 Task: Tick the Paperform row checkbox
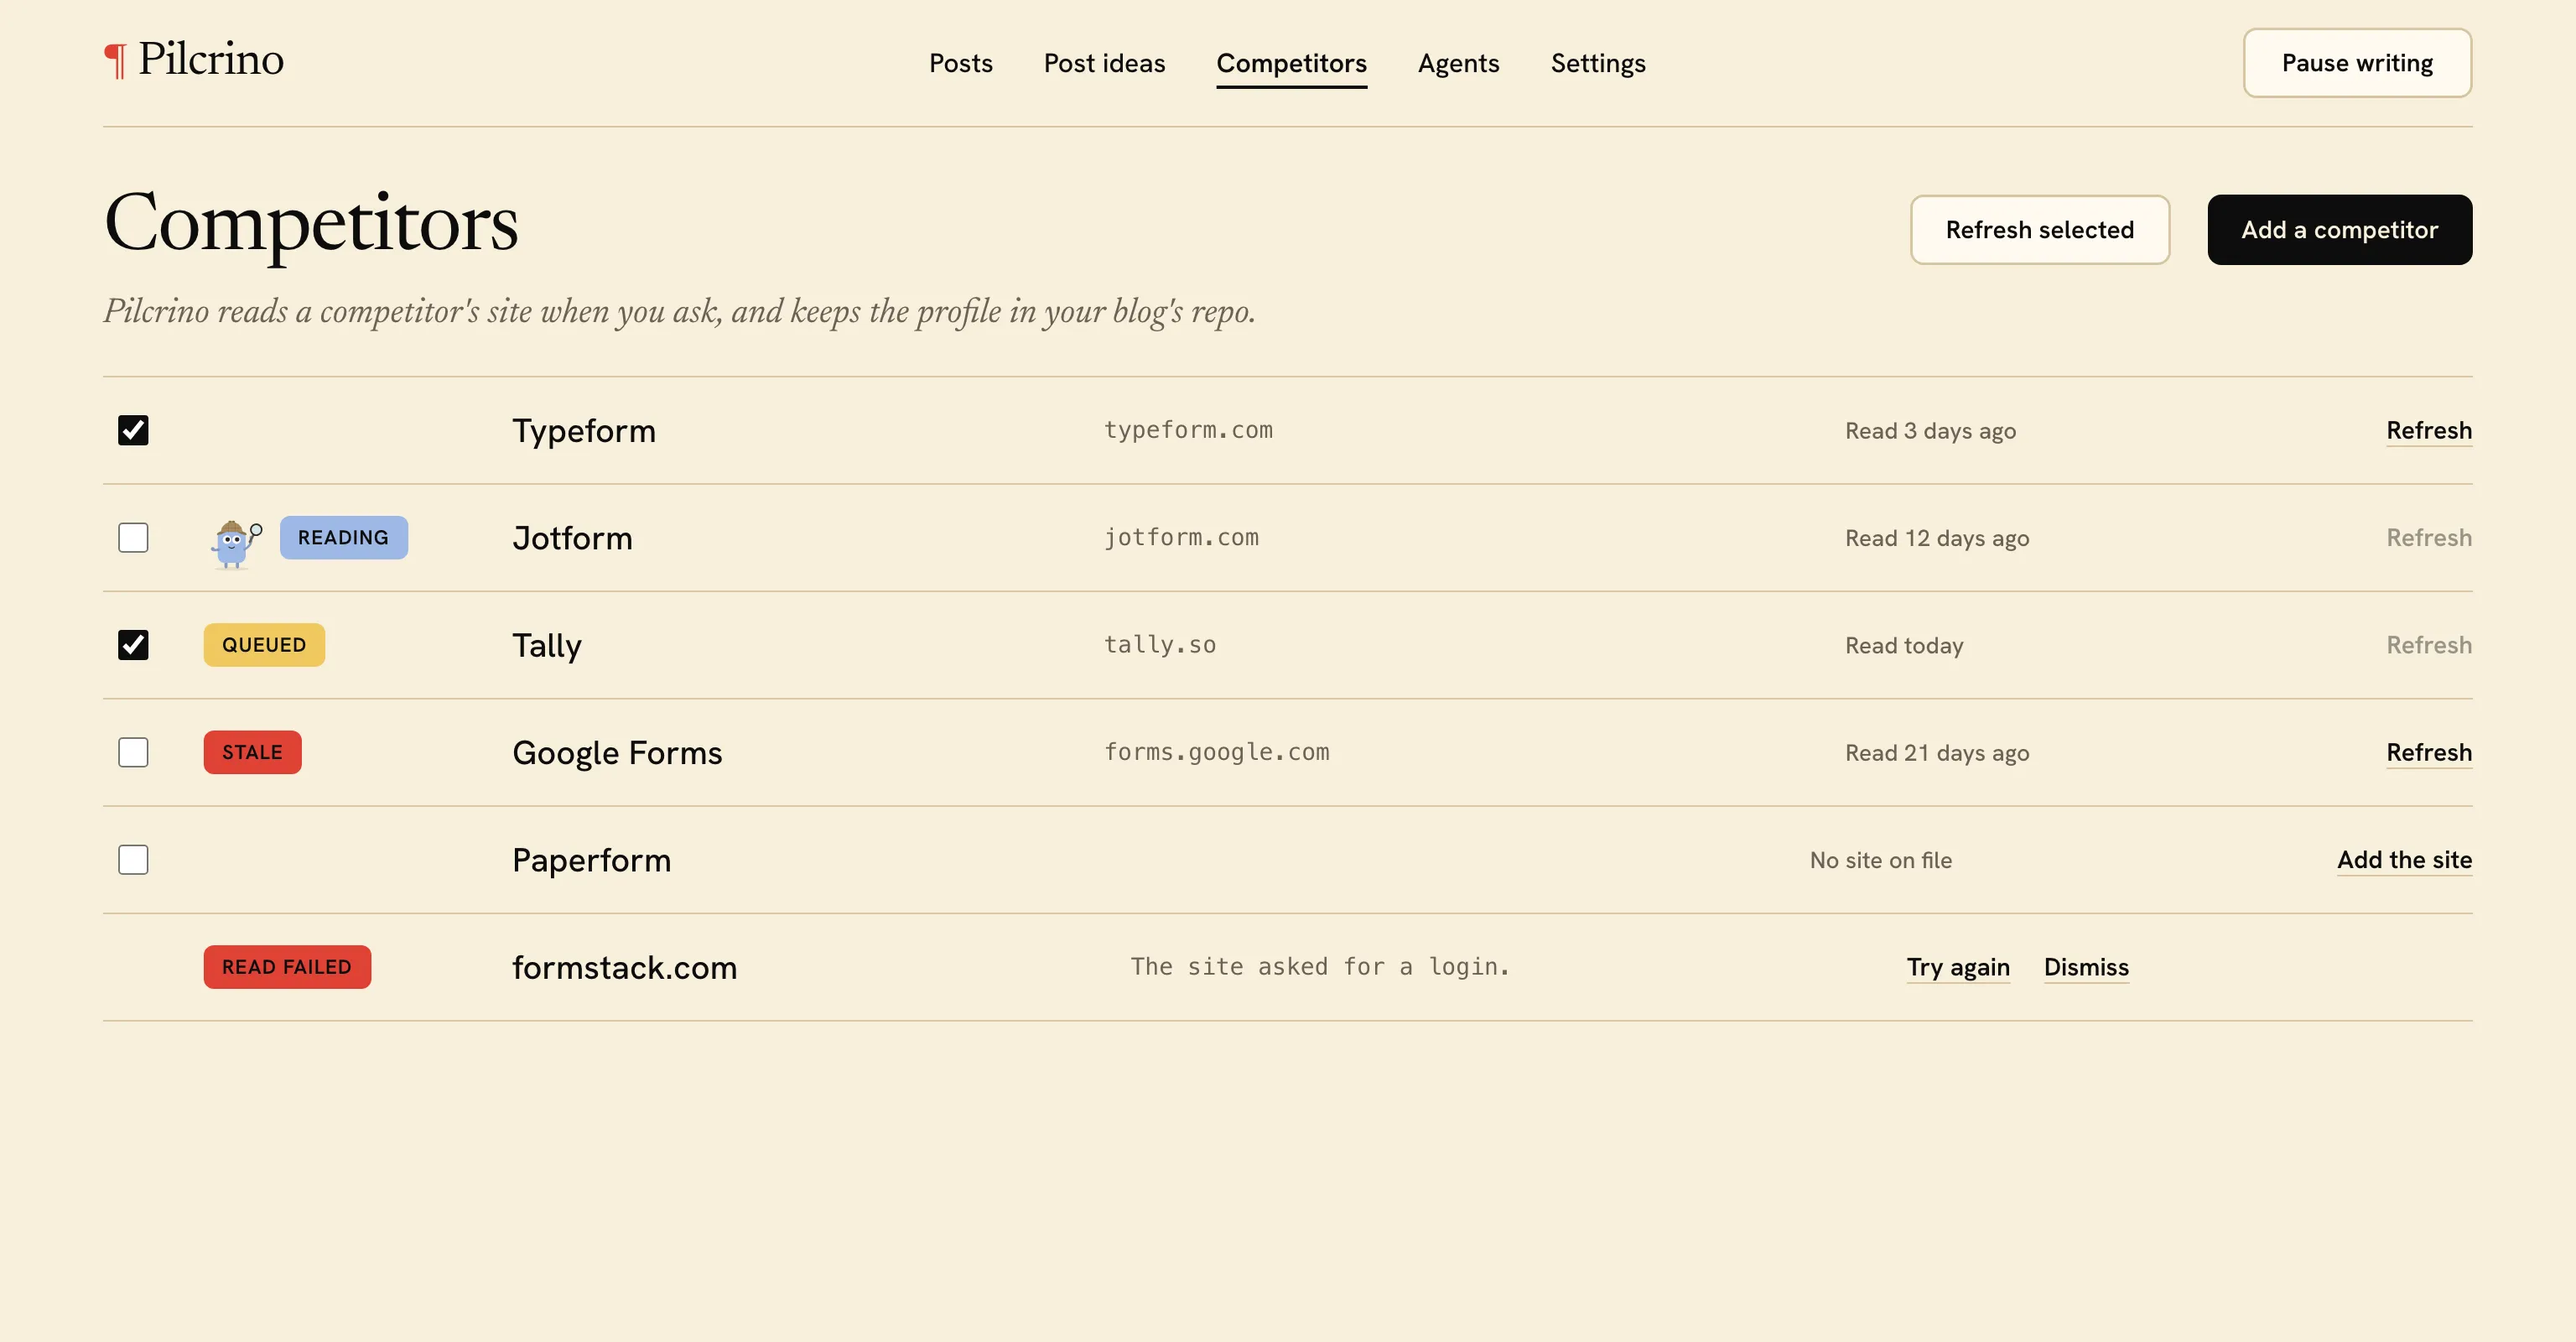tap(133, 860)
